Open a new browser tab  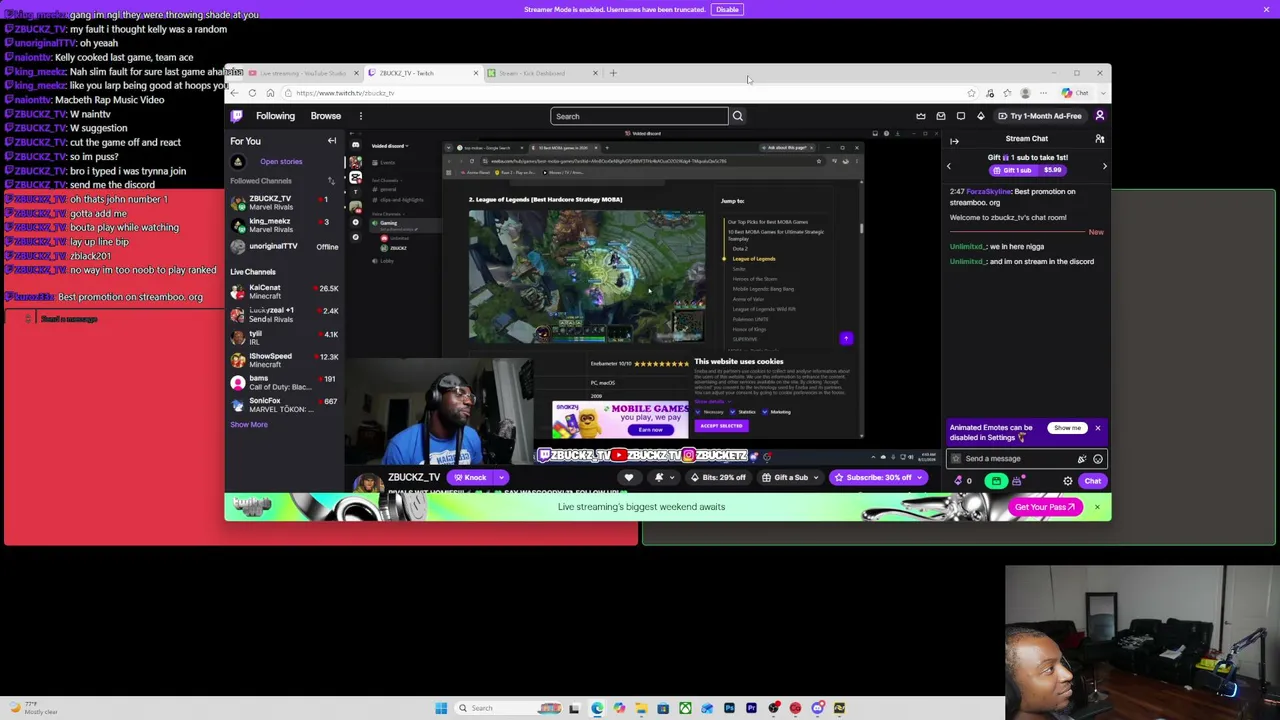click(613, 73)
